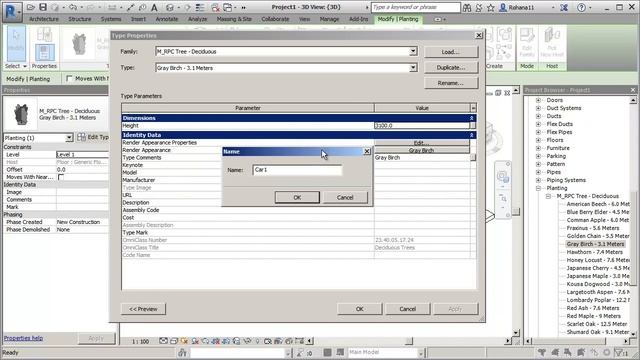Click the Switch Windows icon
Image resolution: width=640 pixels, height=360 pixels.
click(228, 7)
